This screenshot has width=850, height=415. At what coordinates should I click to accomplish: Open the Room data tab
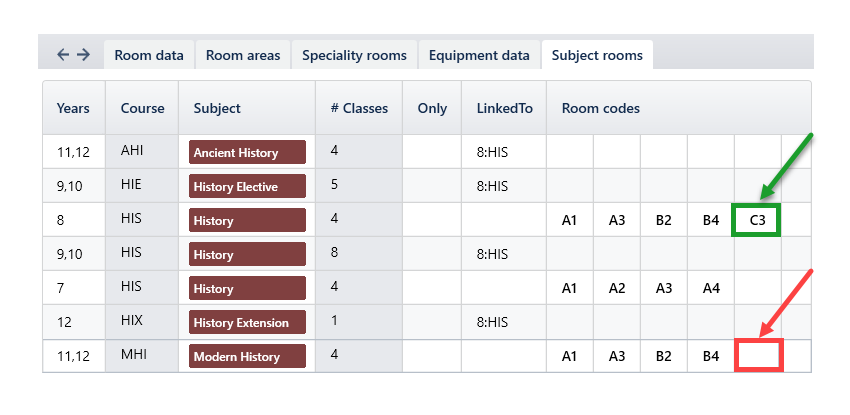coord(149,55)
